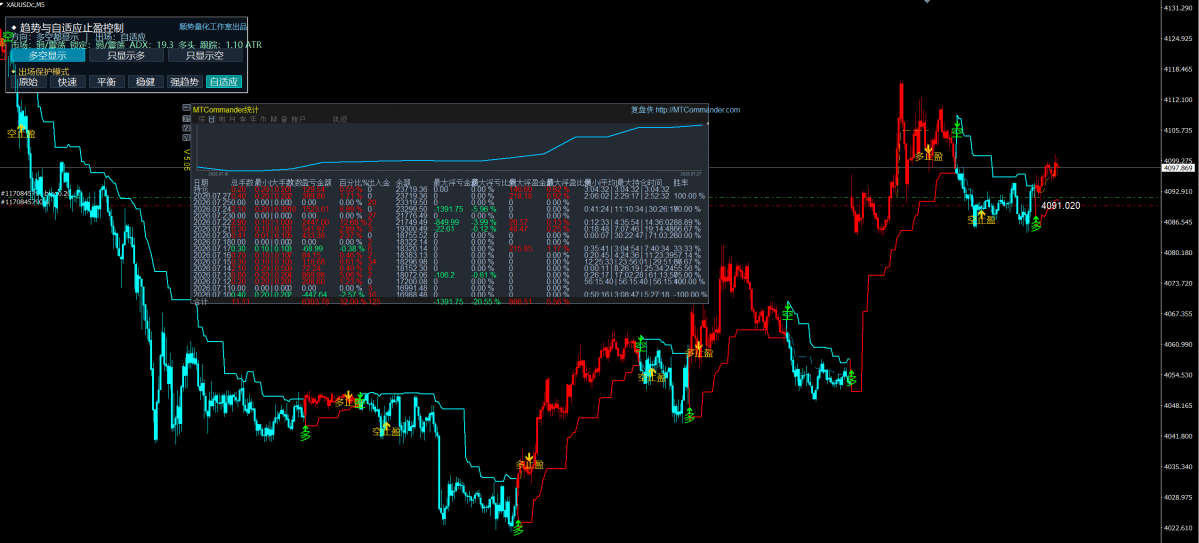The width and height of the screenshot is (1199, 543).
Task: Click the 1523.01 profit cell
Action: (316, 209)
